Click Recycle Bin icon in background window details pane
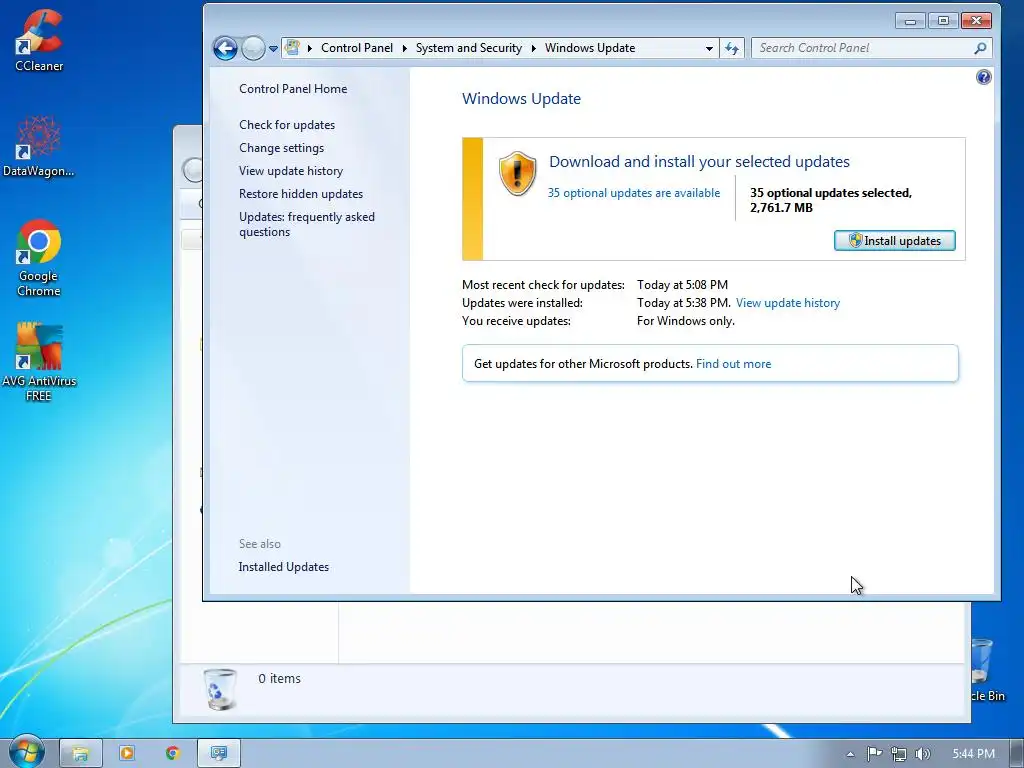Screen dimensions: 1024x768 point(220,689)
